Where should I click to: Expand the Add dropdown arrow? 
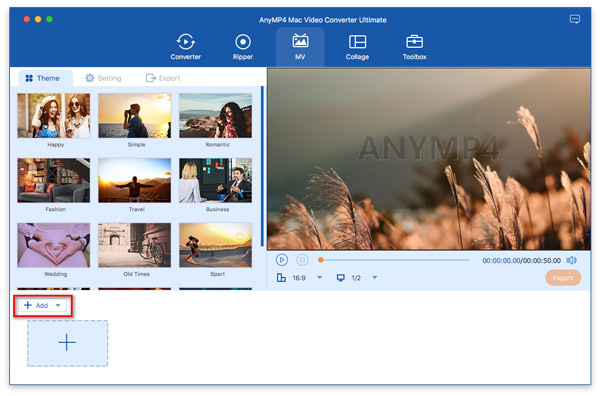[58, 305]
